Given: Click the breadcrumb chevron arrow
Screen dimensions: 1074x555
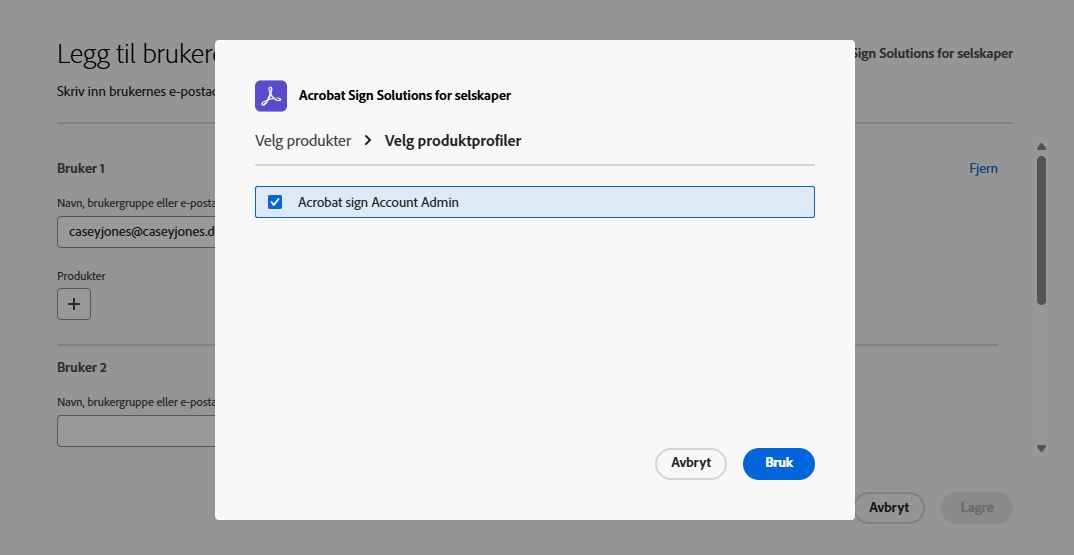Looking at the screenshot, I should [x=368, y=141].
